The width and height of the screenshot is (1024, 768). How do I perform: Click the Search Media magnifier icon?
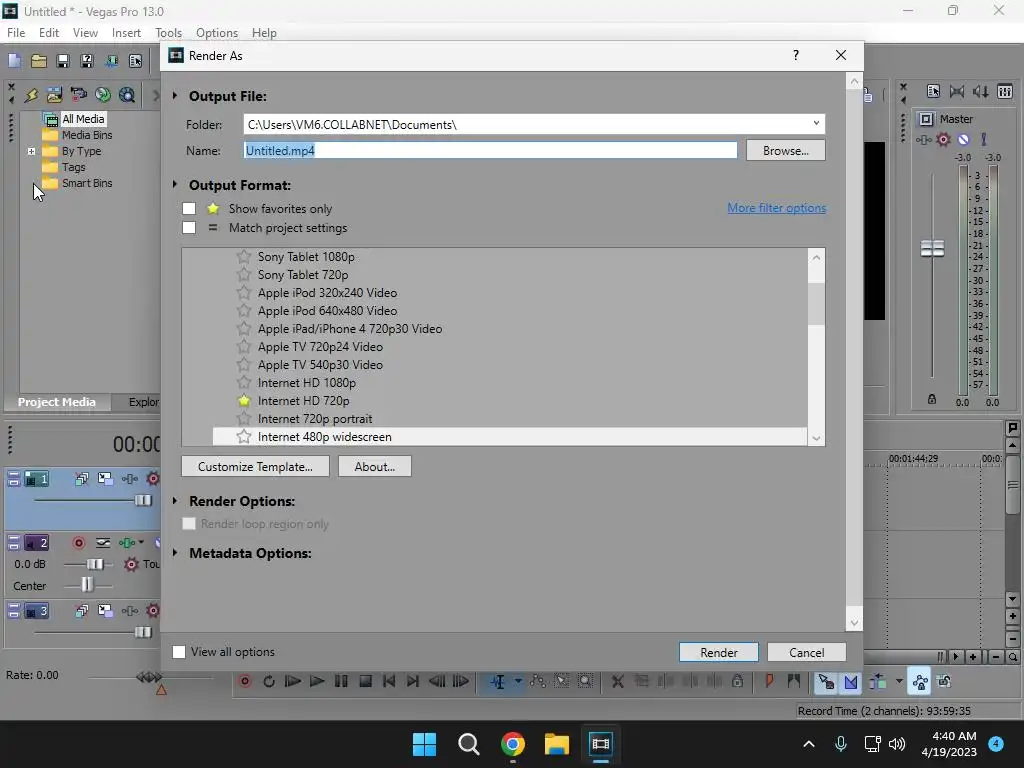pos(127,95)
